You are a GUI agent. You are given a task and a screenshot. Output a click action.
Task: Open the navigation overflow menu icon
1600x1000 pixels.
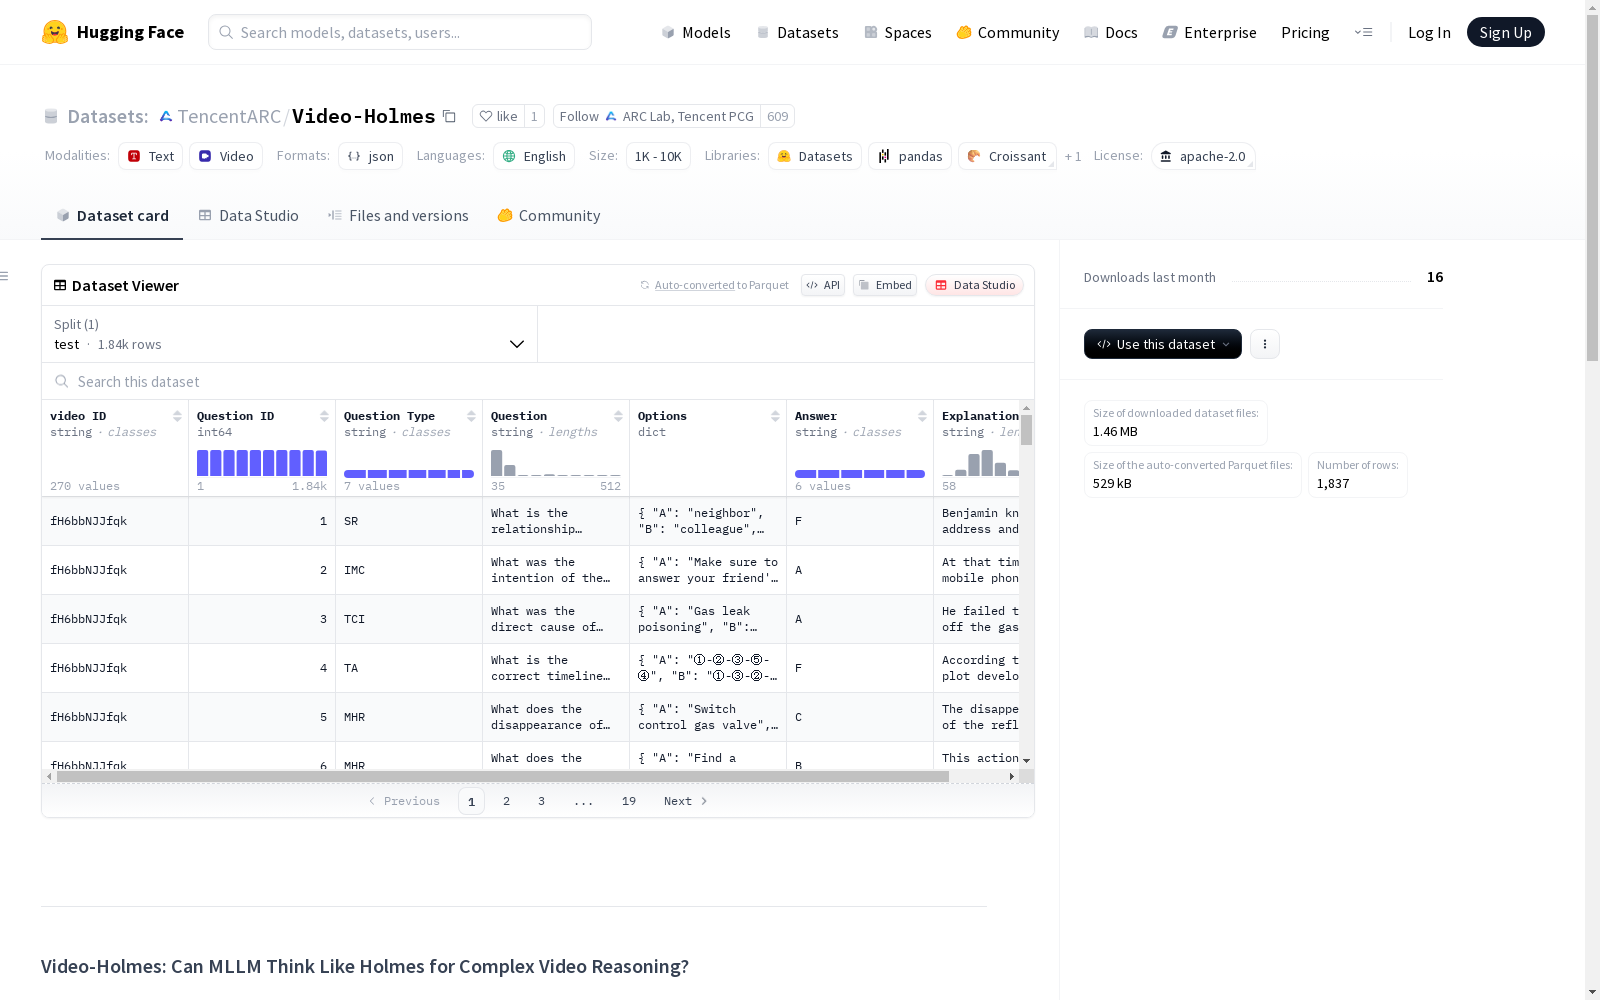click(x=1363, y=32)
